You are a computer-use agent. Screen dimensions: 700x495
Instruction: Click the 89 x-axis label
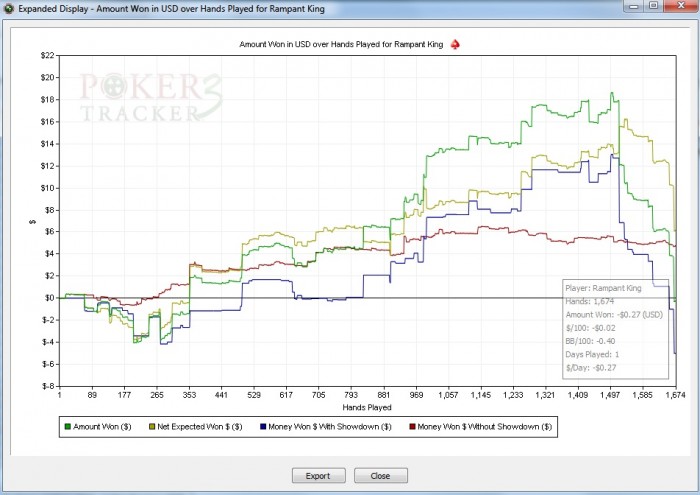[92, 395]
